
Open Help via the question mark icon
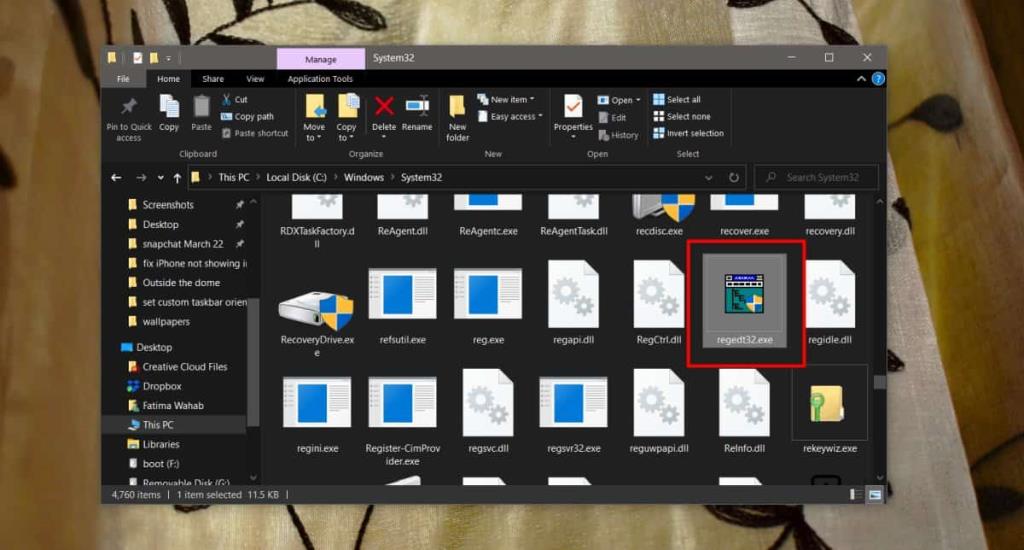point(878,78)
